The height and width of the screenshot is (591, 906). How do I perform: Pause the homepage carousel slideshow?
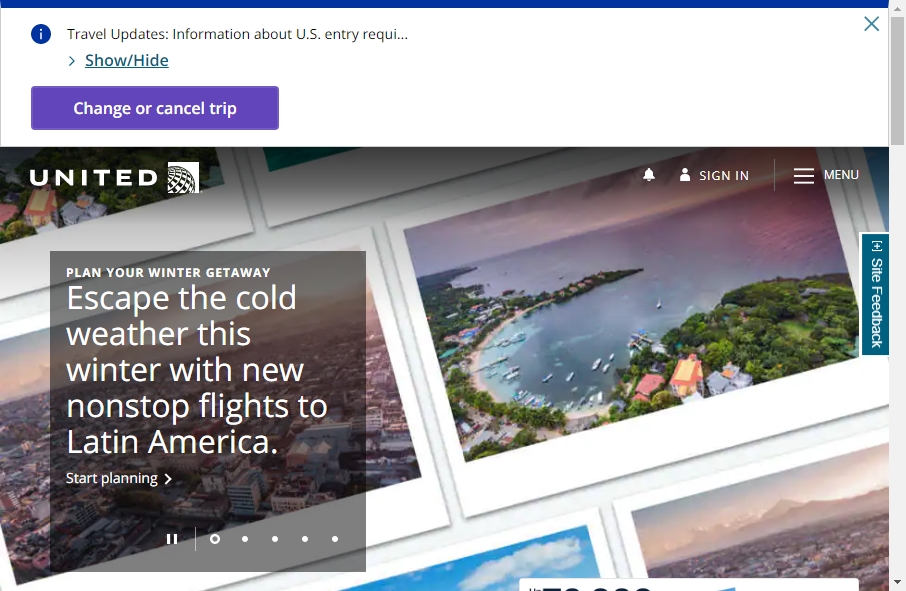point(172,538)
